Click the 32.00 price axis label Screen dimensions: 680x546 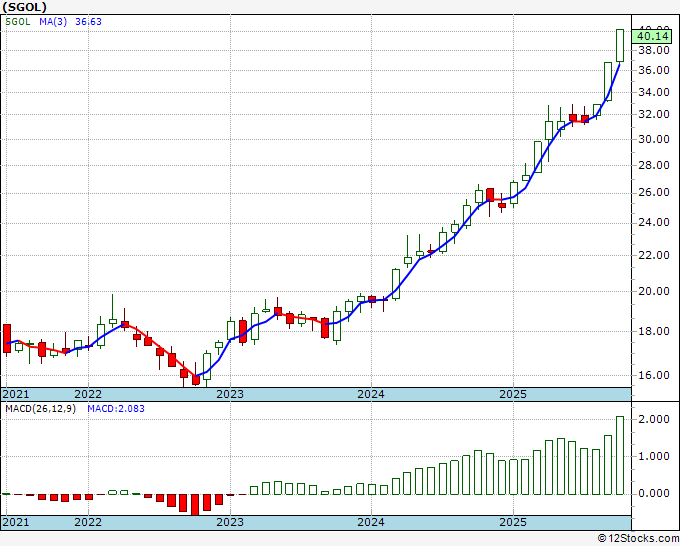tap(654, 114)
